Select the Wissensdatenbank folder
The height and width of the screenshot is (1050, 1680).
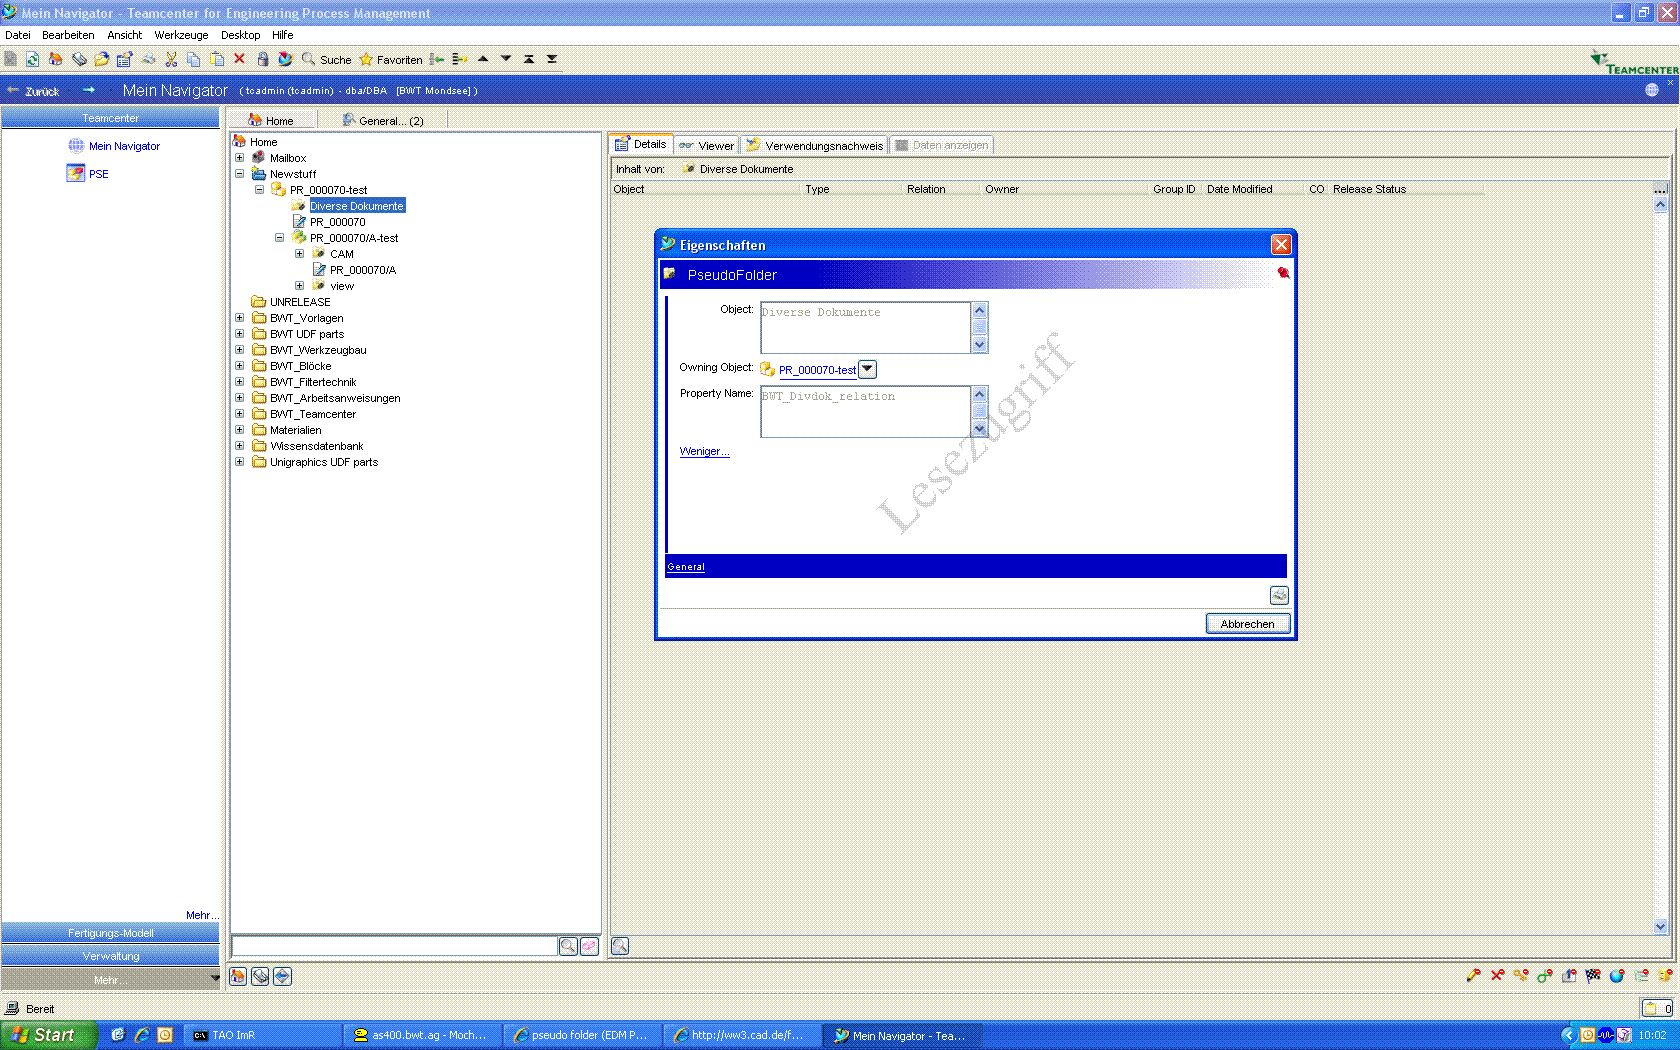[316, 446]
